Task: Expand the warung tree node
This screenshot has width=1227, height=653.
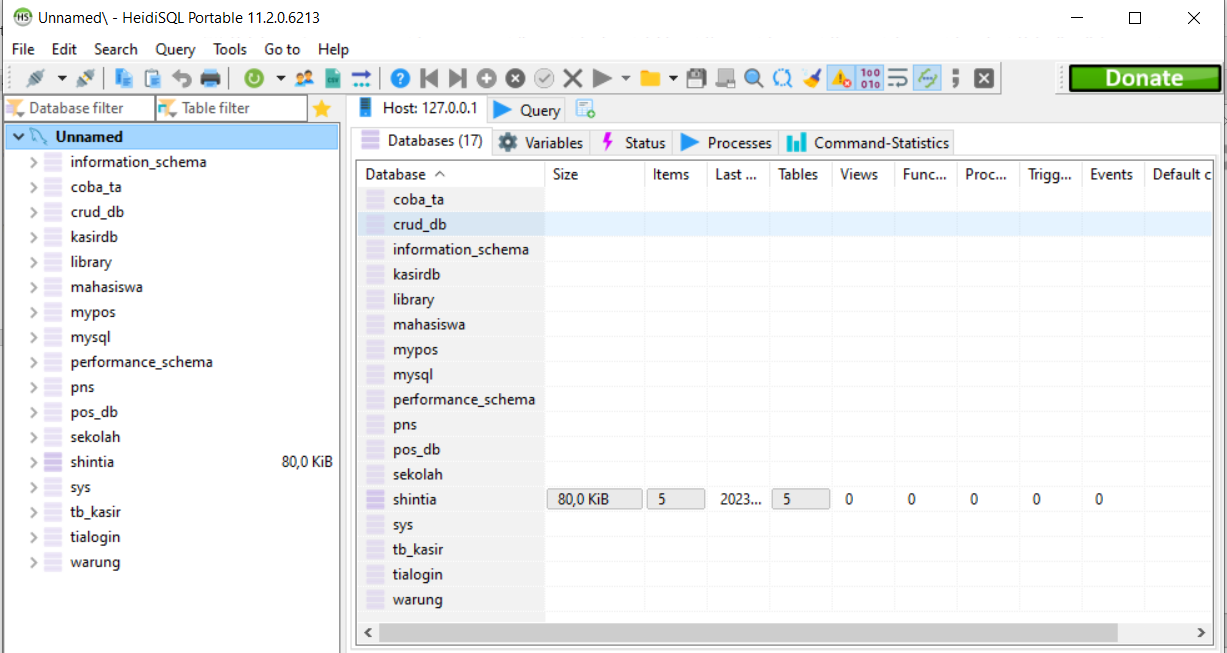Action: click(x=34, y=562)
